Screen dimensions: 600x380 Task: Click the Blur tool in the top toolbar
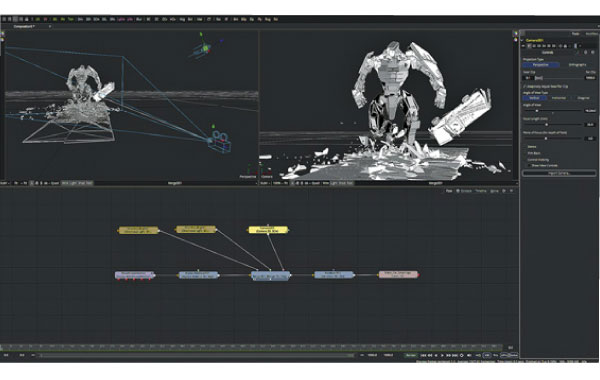pos(139,19)
